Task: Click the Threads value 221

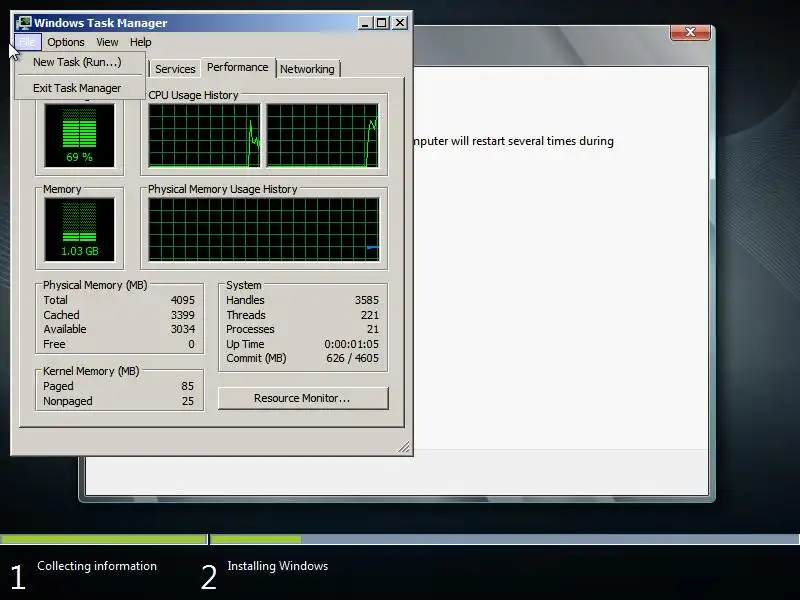Action: [370, 315]
